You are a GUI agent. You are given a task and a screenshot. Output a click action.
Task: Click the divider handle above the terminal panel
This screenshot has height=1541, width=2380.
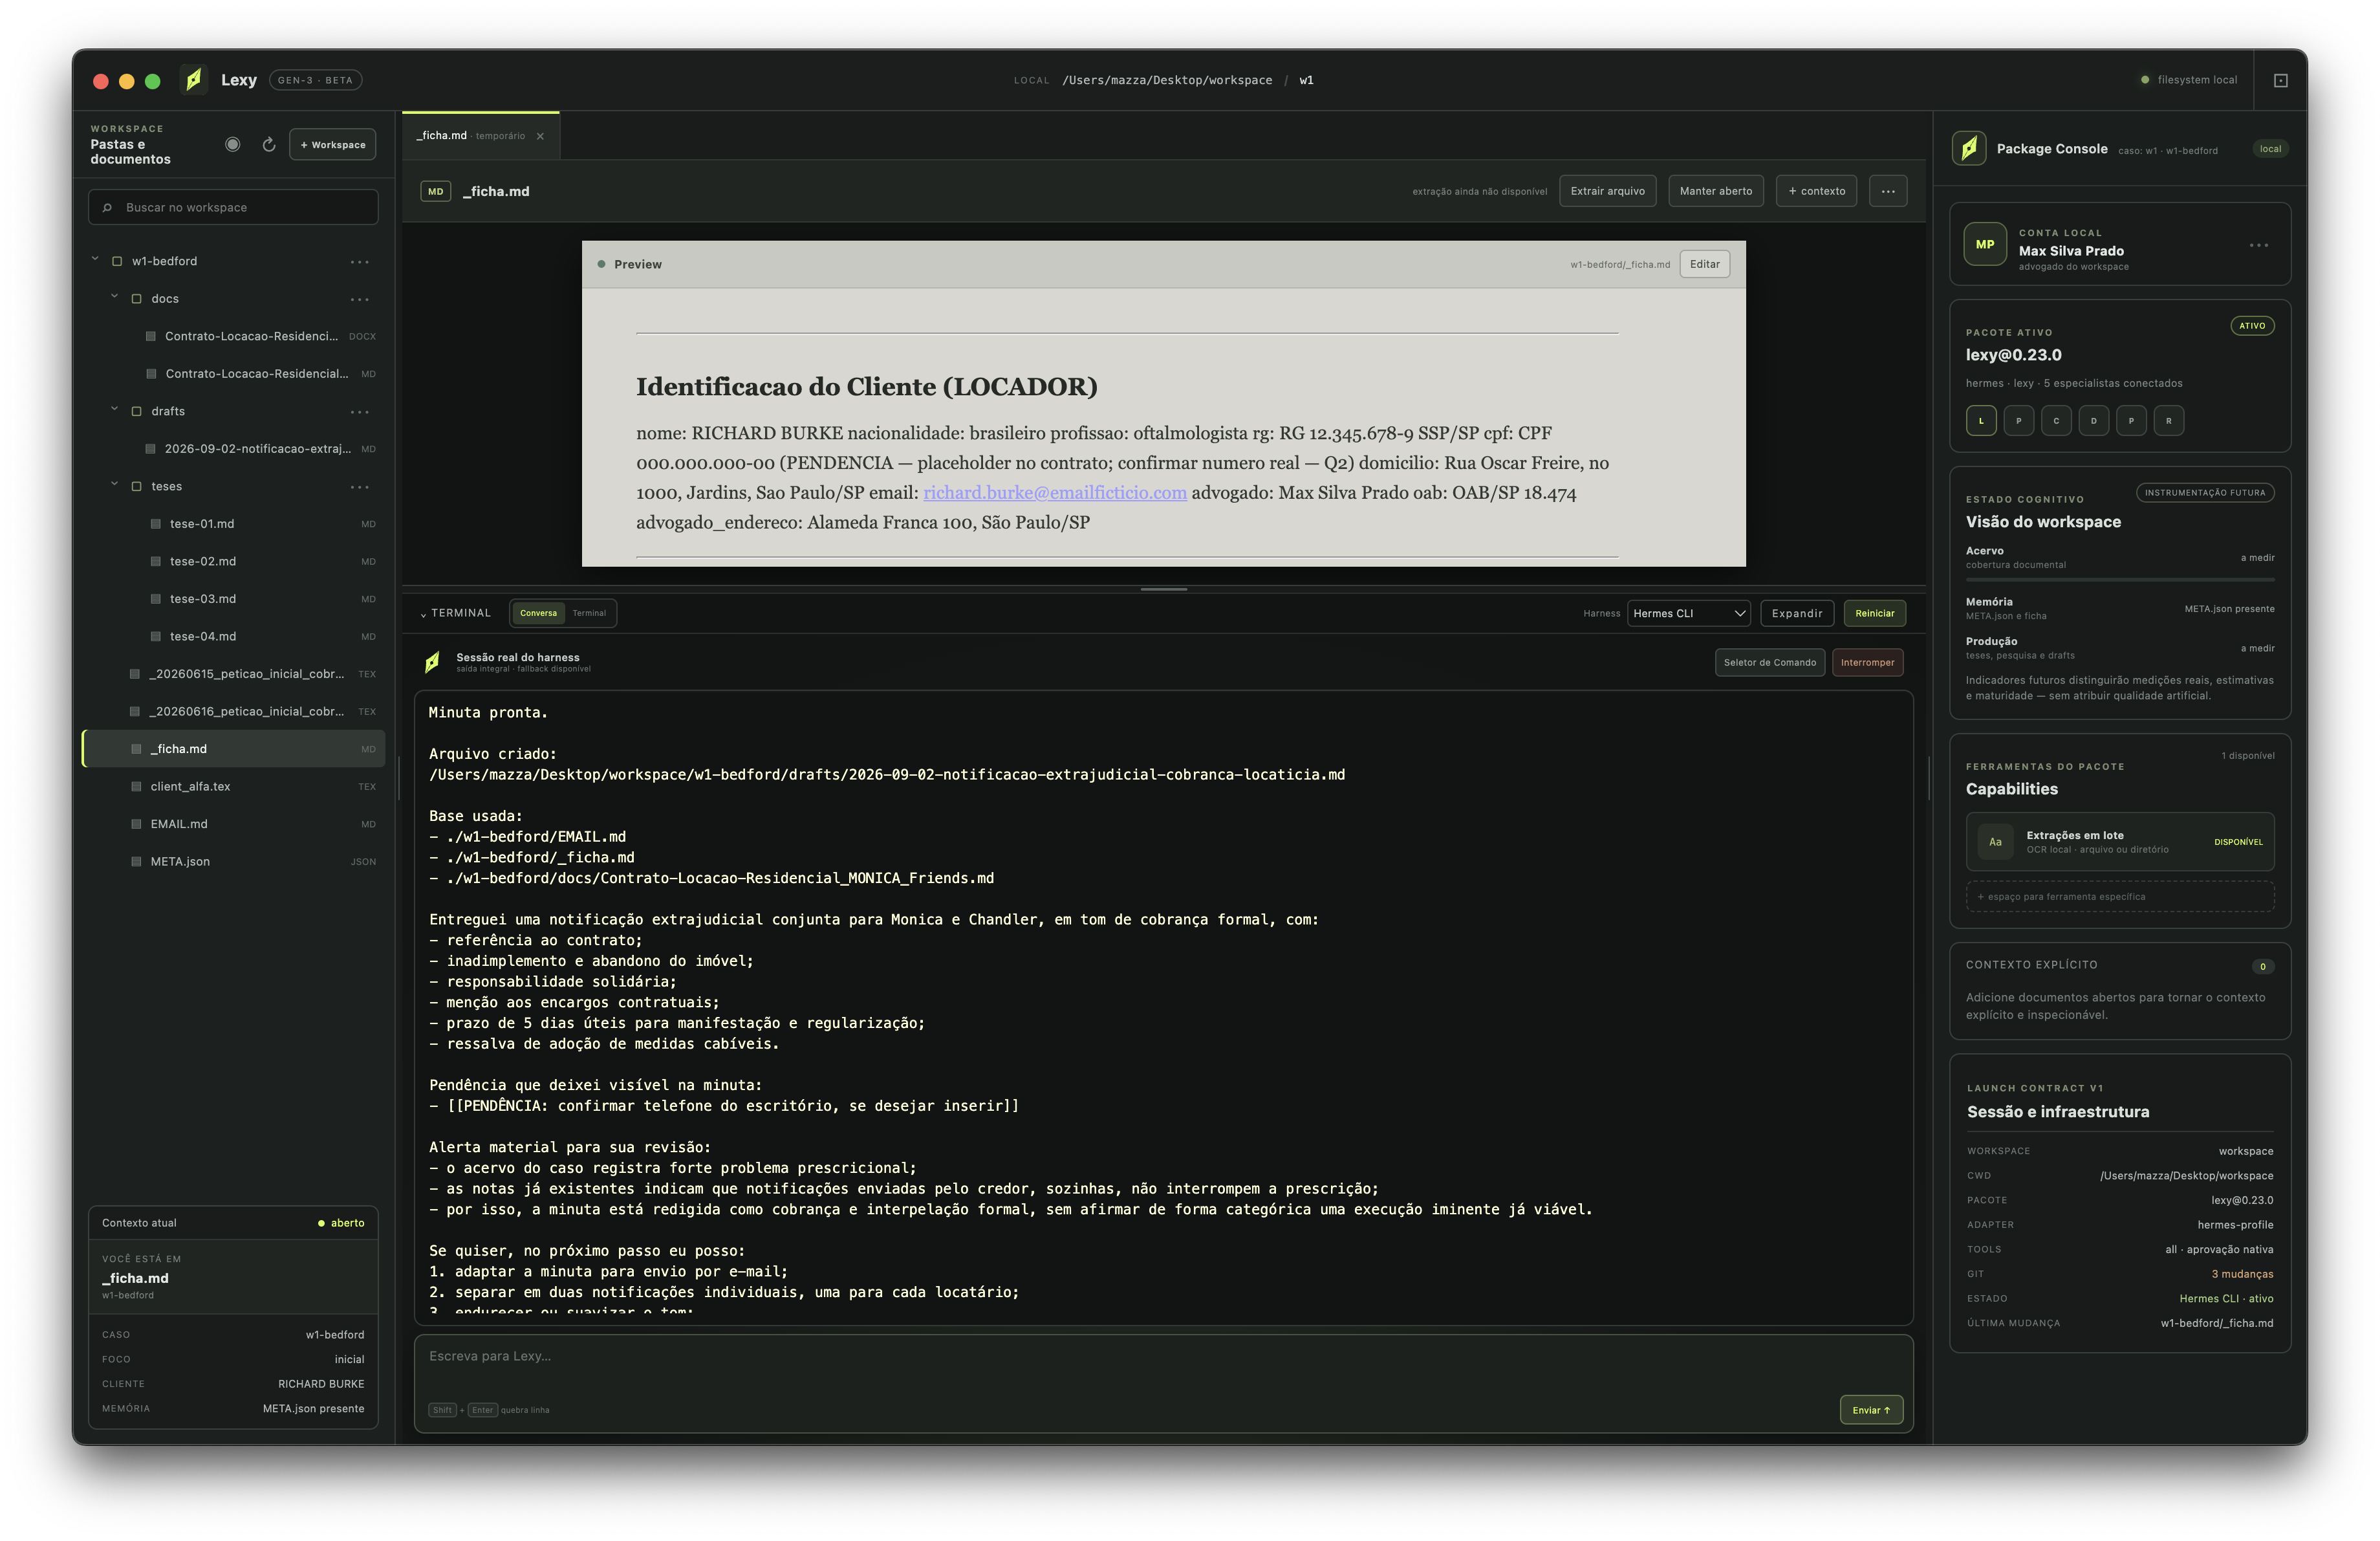coord(1164,589)
